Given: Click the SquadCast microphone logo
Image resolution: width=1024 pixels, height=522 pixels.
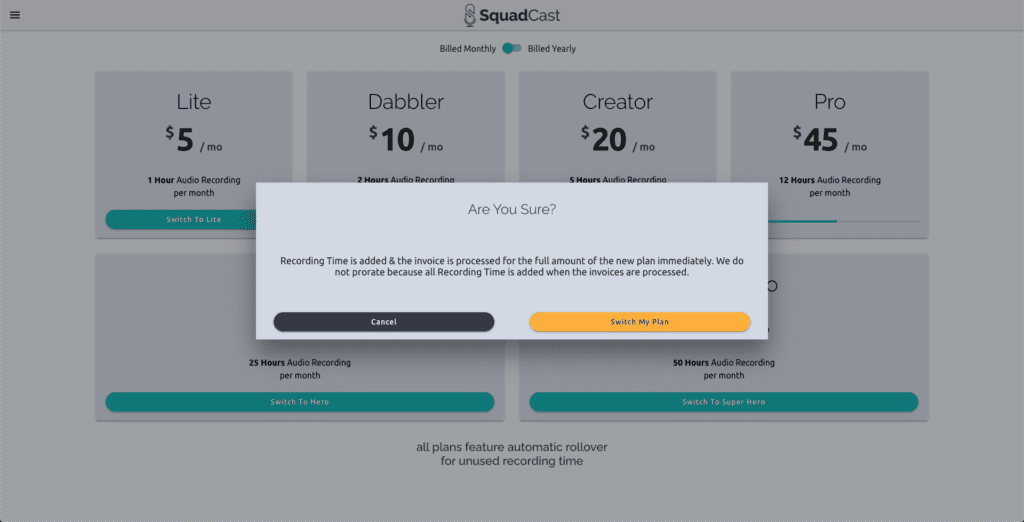Looking at the screenshot, I should (470, 15).
